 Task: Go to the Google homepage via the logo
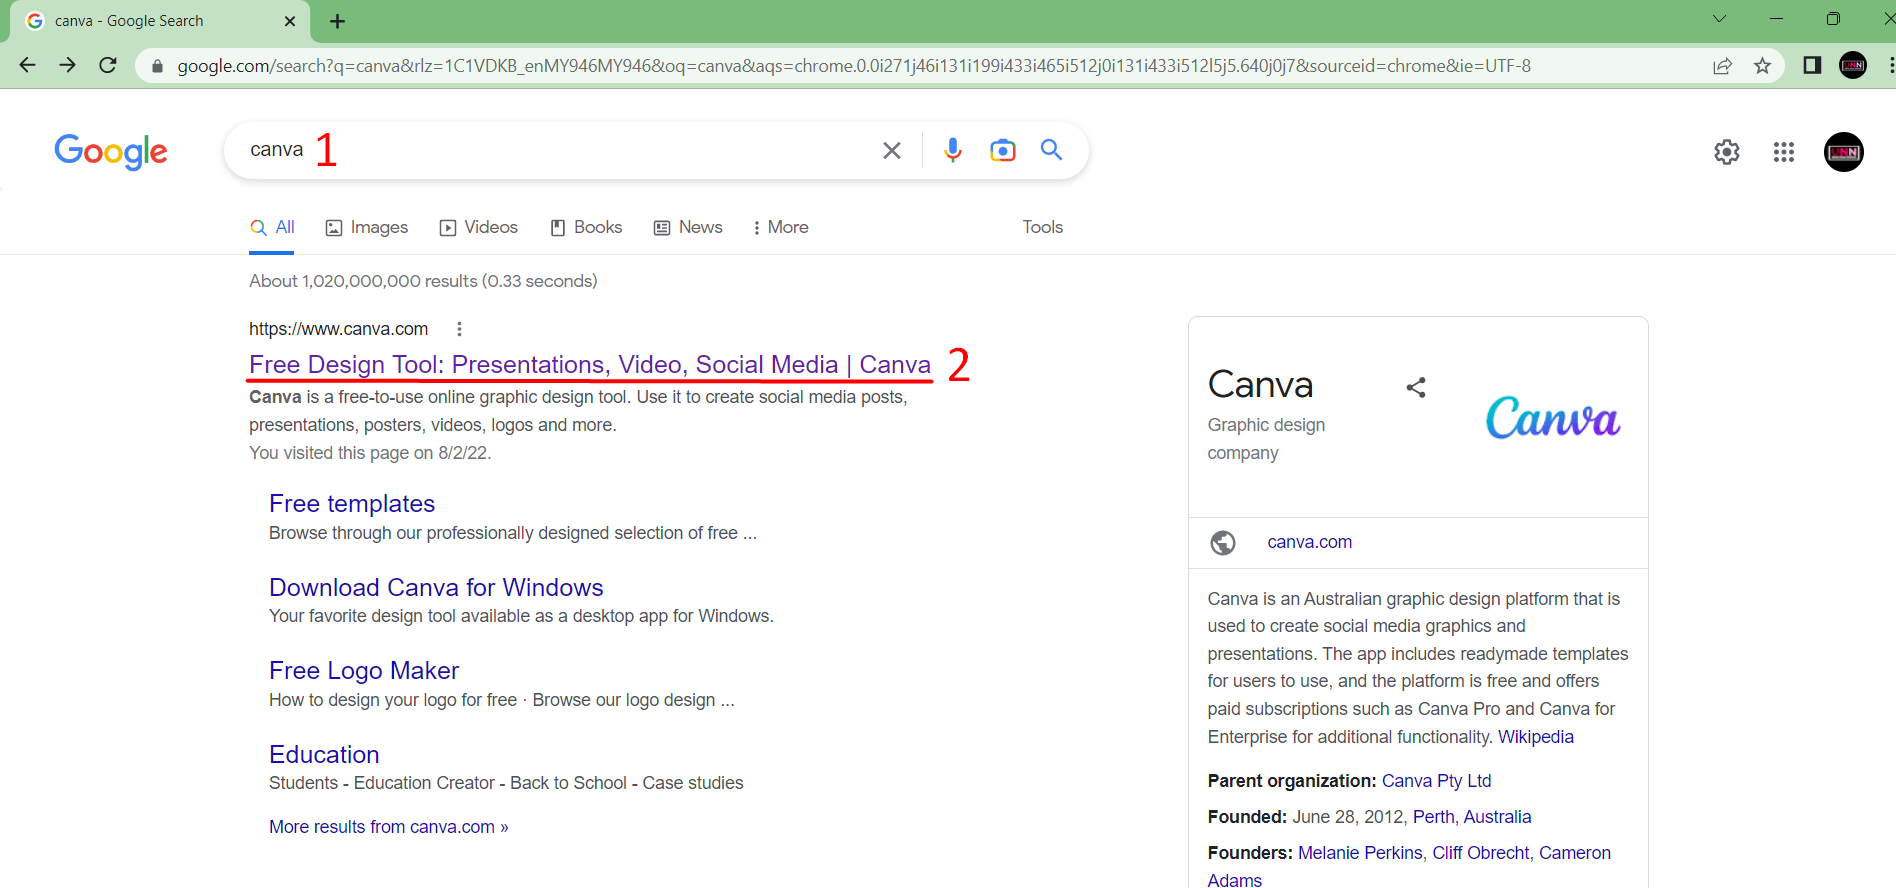[111, 151]
